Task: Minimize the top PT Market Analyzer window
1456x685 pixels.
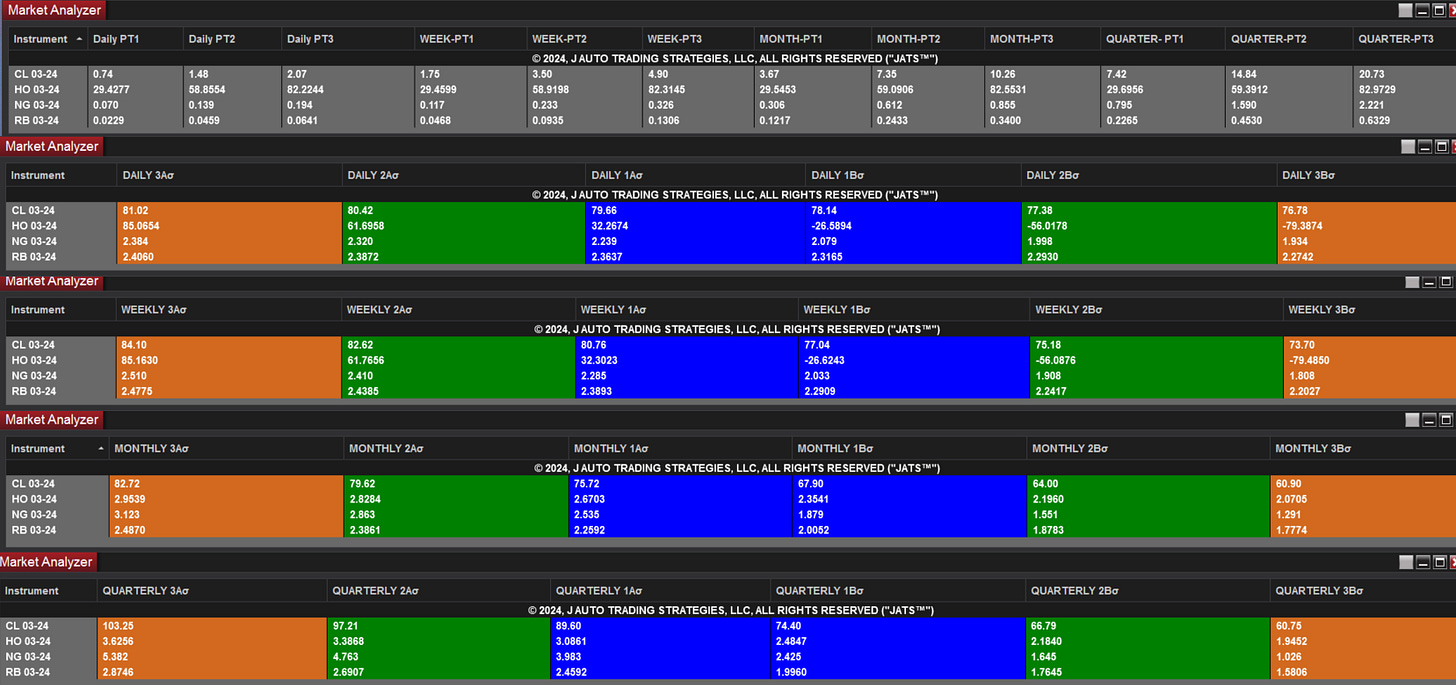Action: (1423, 10)
